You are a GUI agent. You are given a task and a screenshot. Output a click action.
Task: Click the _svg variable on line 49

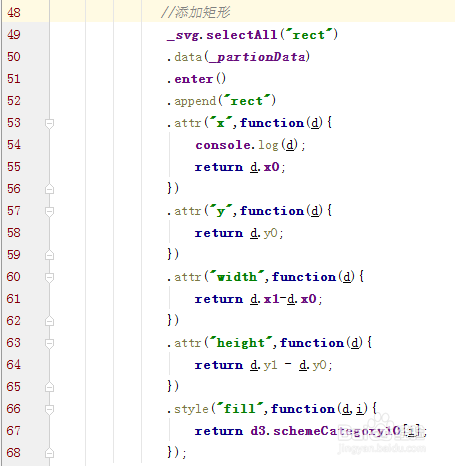(x=183, y=35)
